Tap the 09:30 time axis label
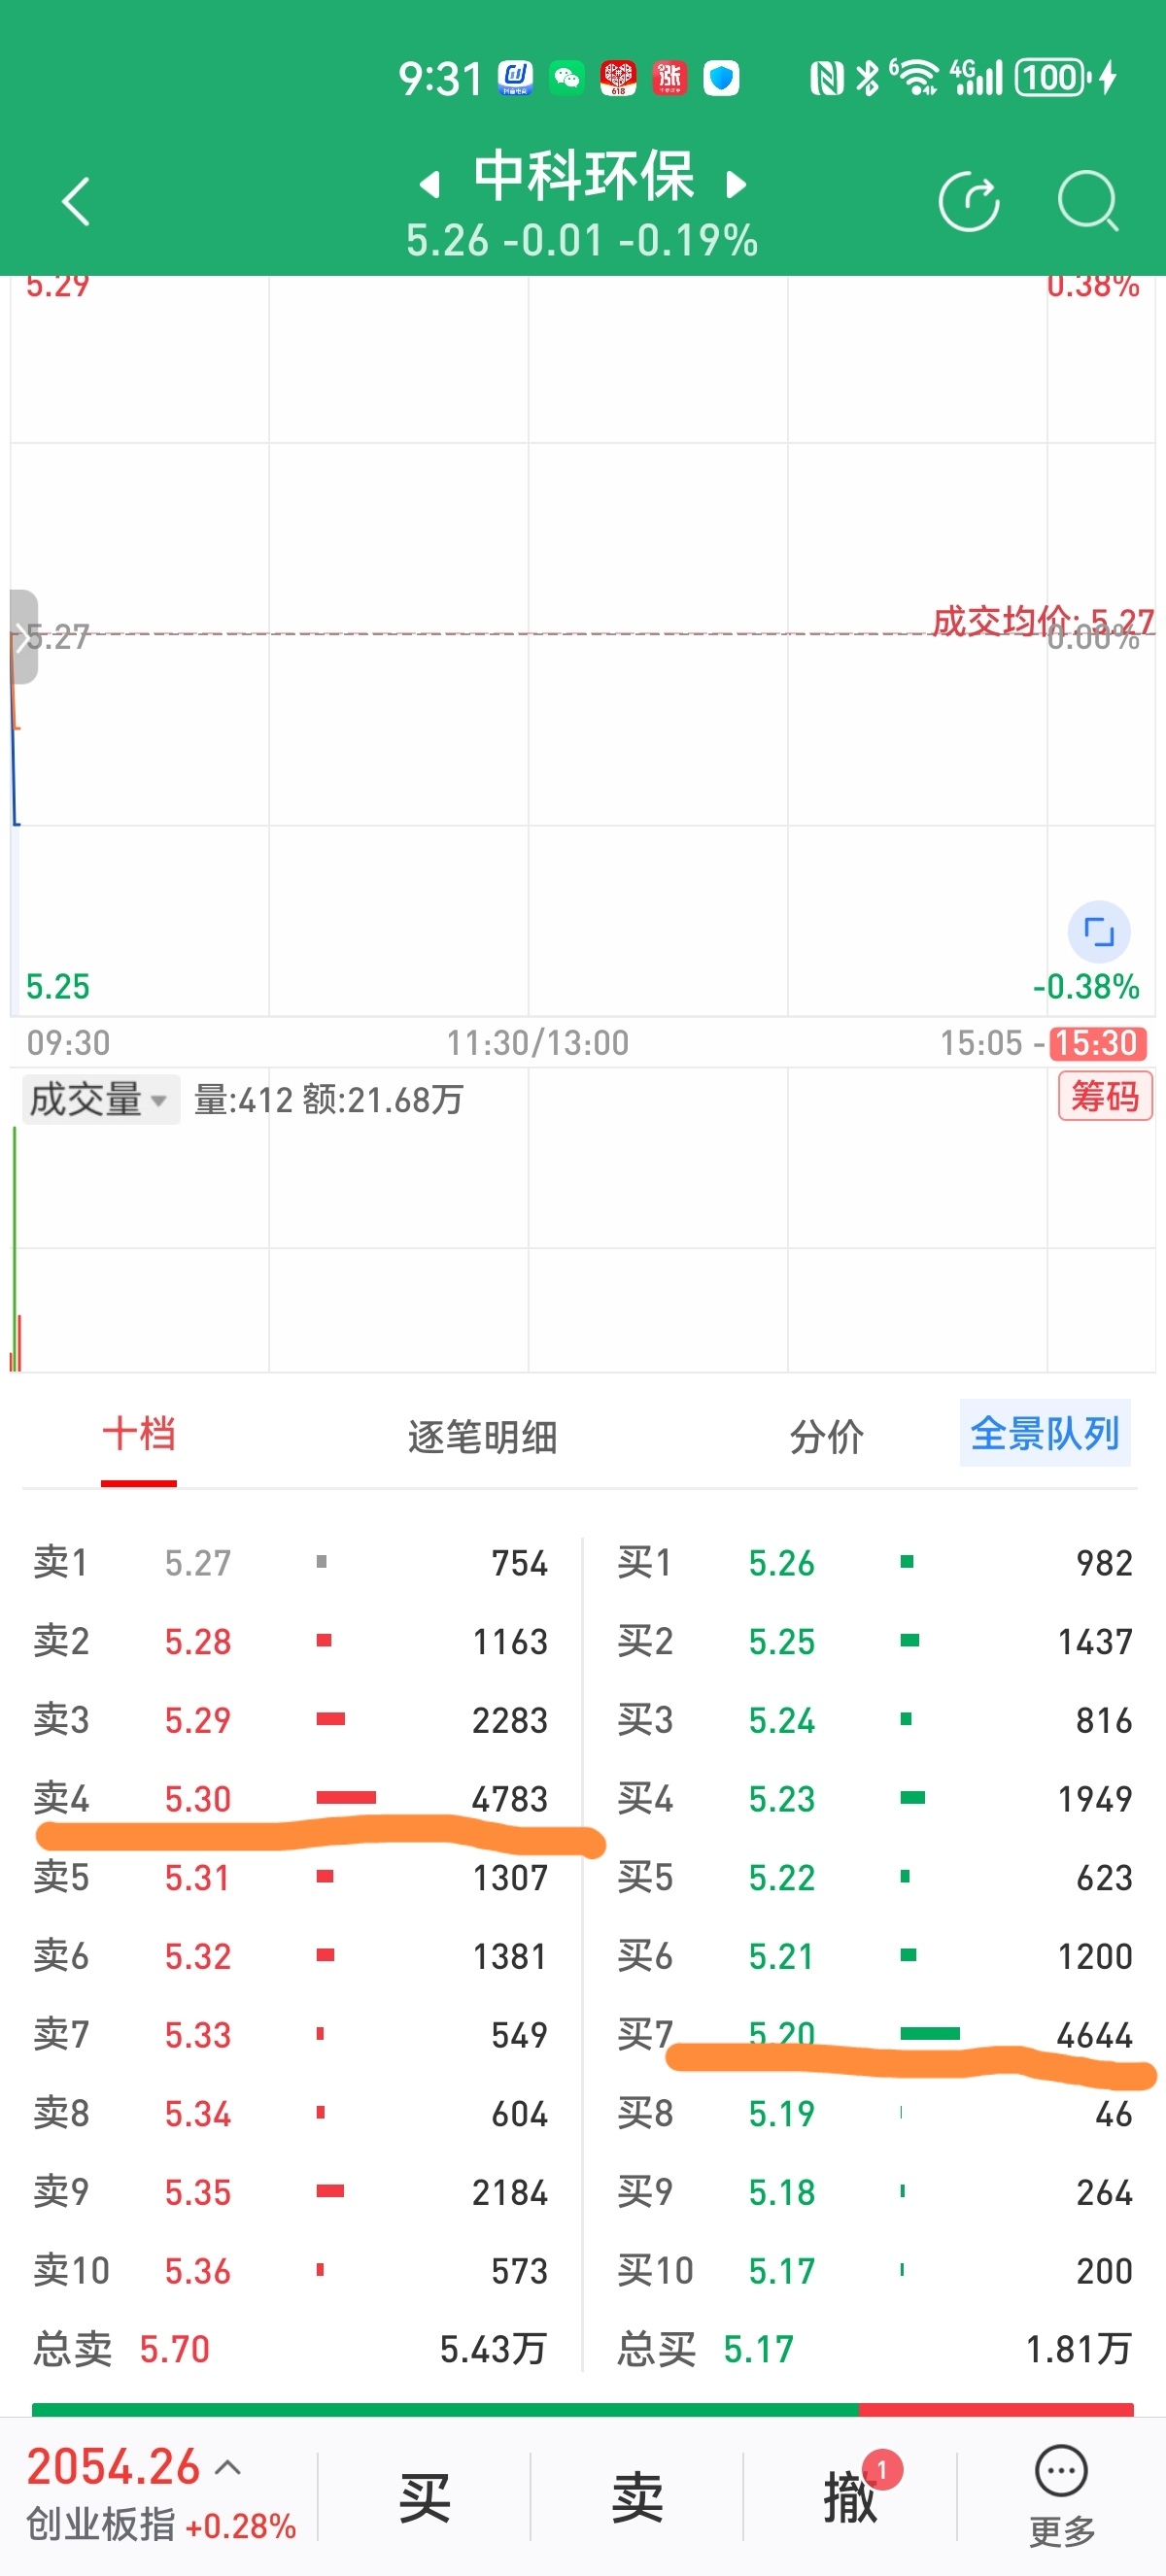Image resolution: width=1166 pixels, height=2576 pixels. tap(68, 1043)
